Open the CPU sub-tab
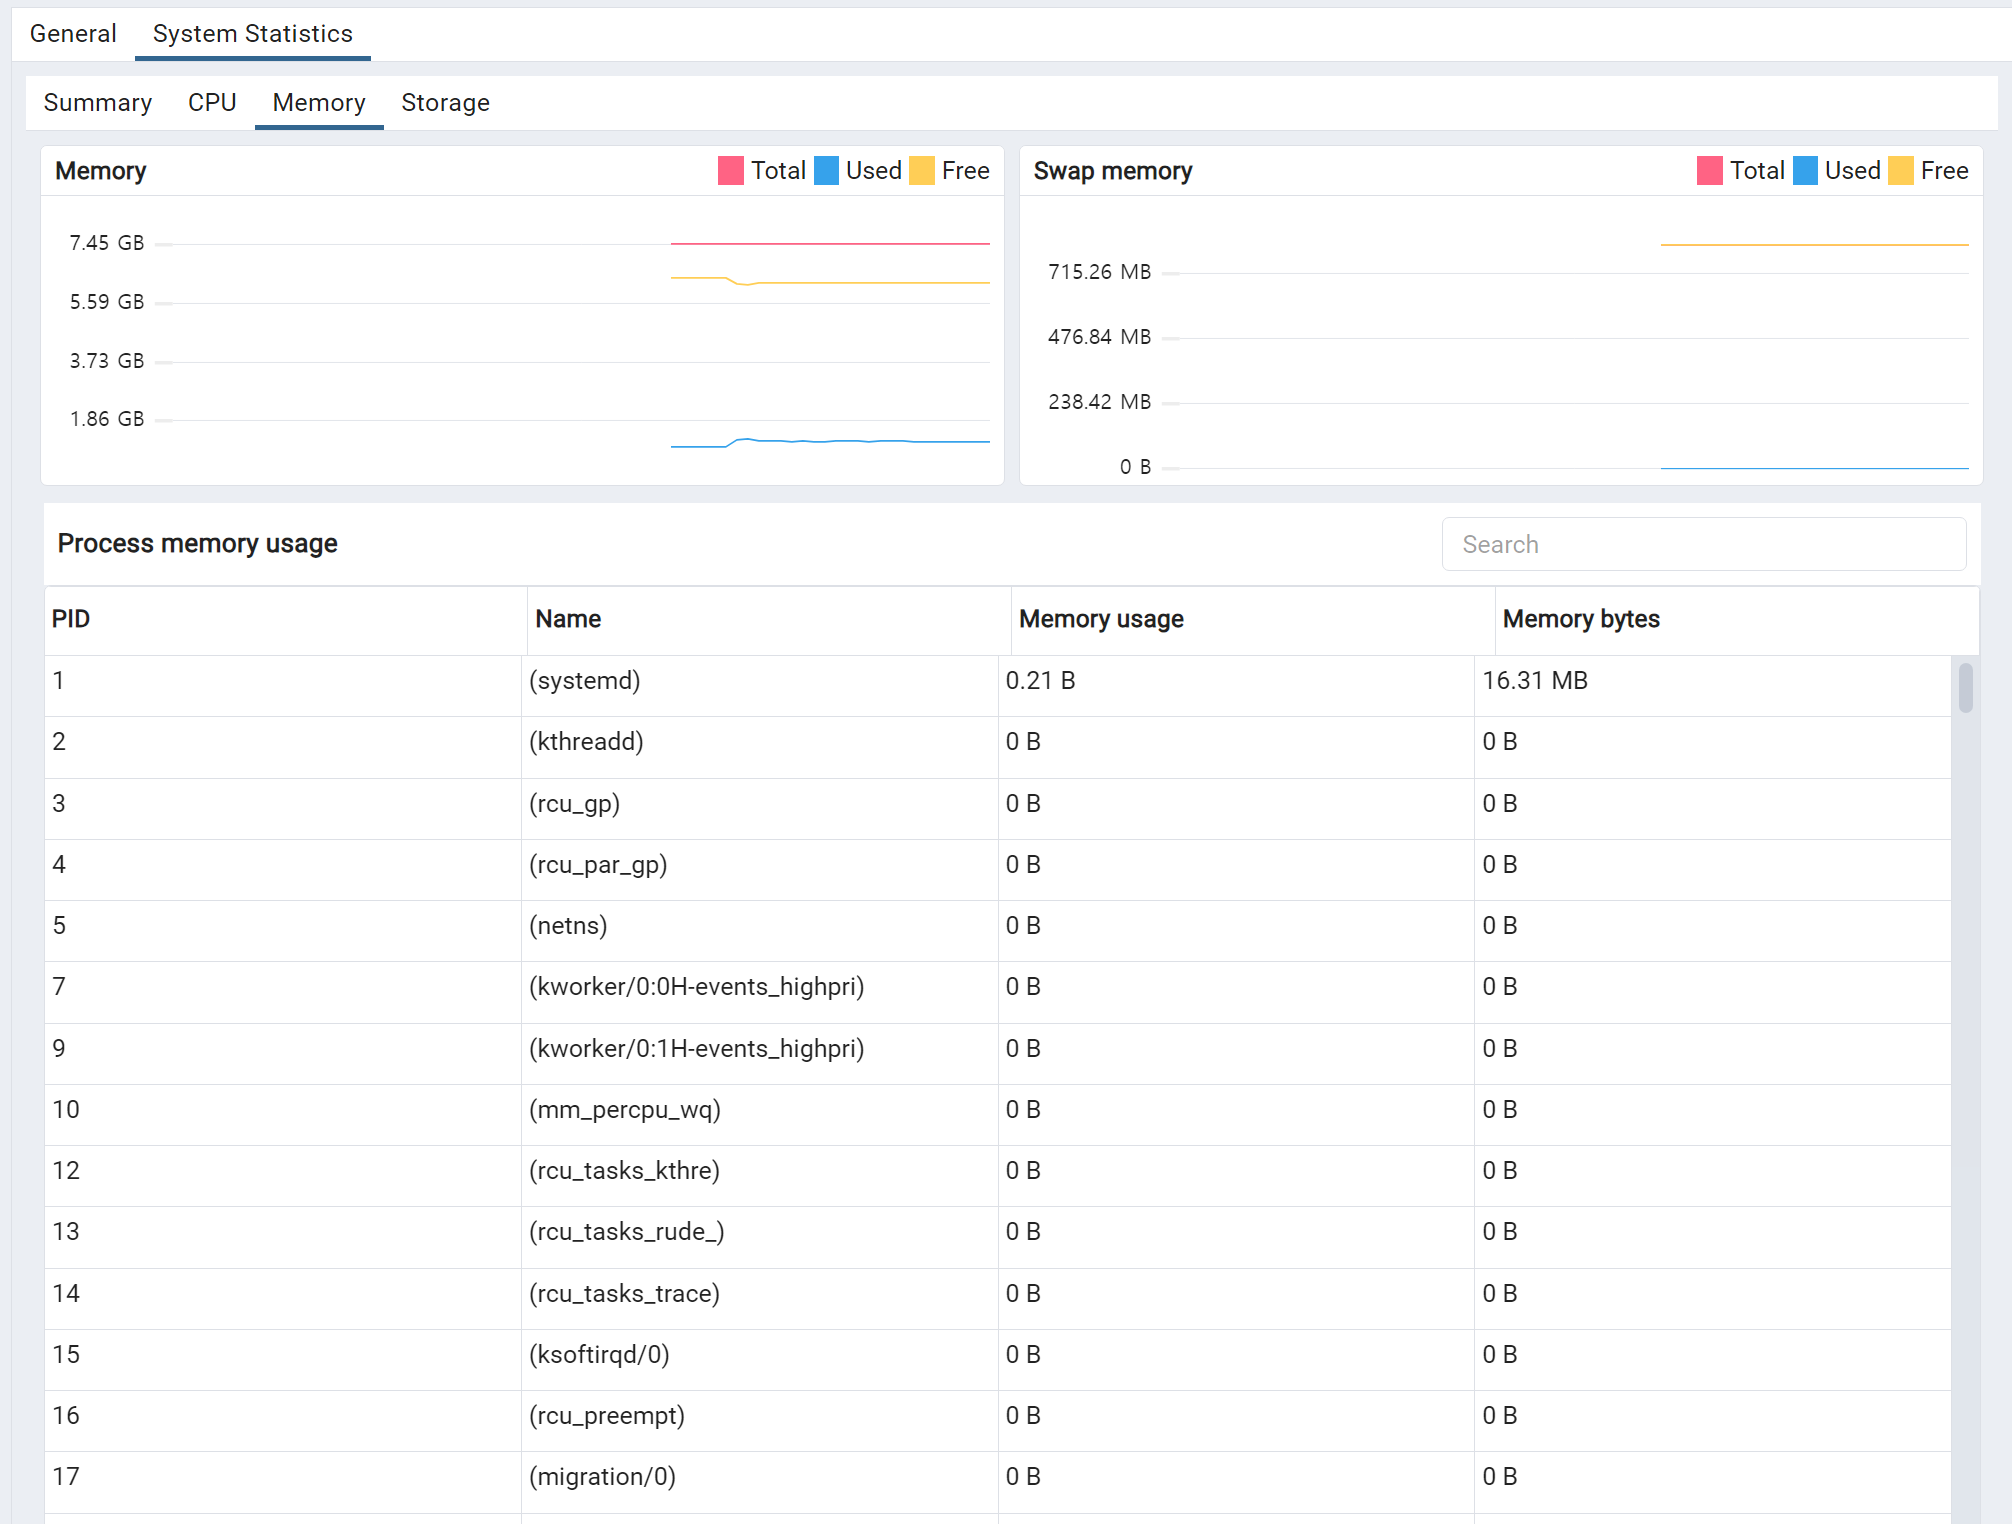 [212, 103]
